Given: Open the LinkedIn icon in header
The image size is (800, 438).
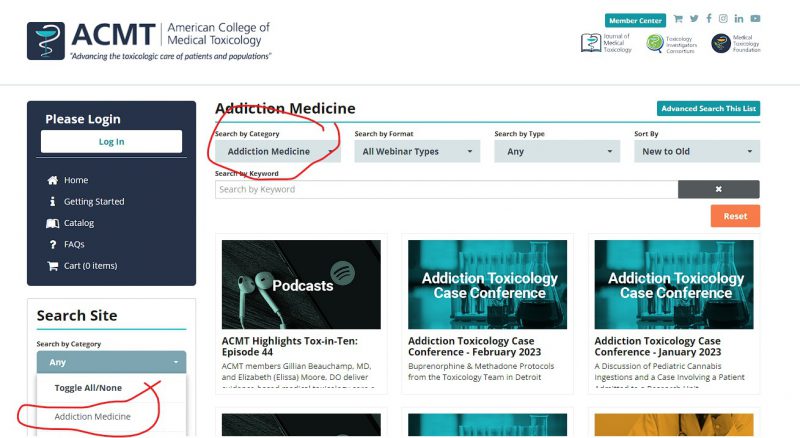Looking at the screenshot, I should tap(739, 19).
